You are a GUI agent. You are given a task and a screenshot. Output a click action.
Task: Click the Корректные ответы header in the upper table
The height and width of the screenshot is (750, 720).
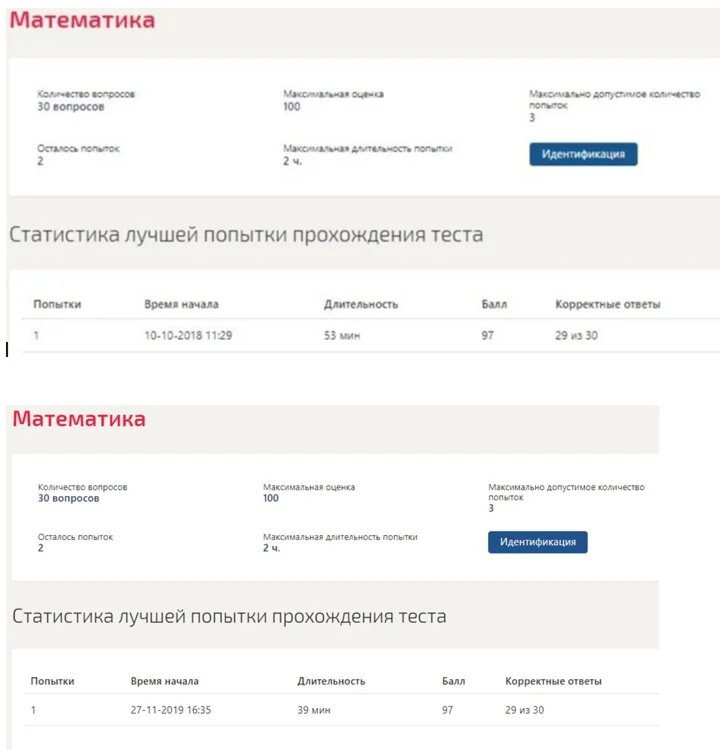pos(608,304)
